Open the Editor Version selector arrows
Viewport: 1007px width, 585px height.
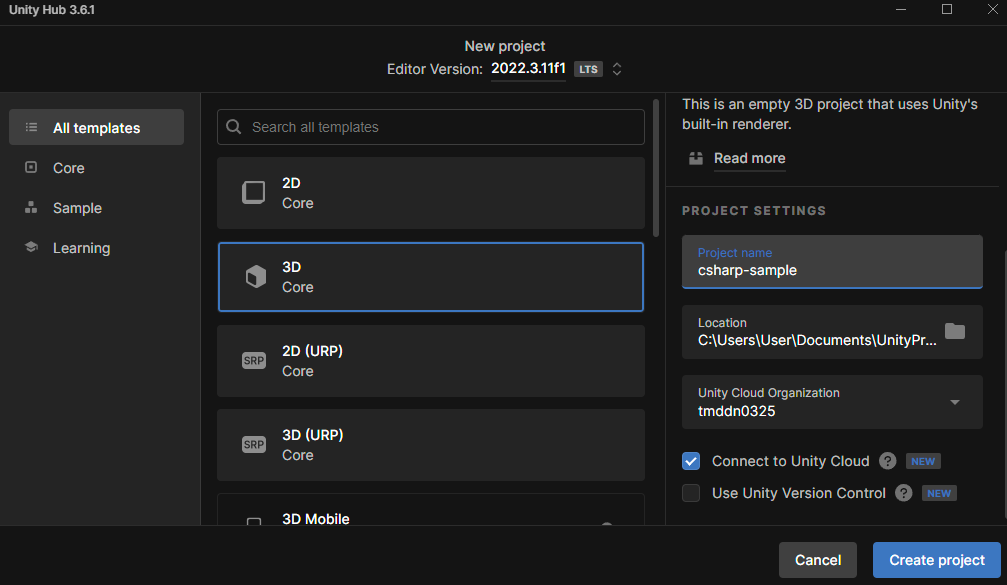pos(617,69)
